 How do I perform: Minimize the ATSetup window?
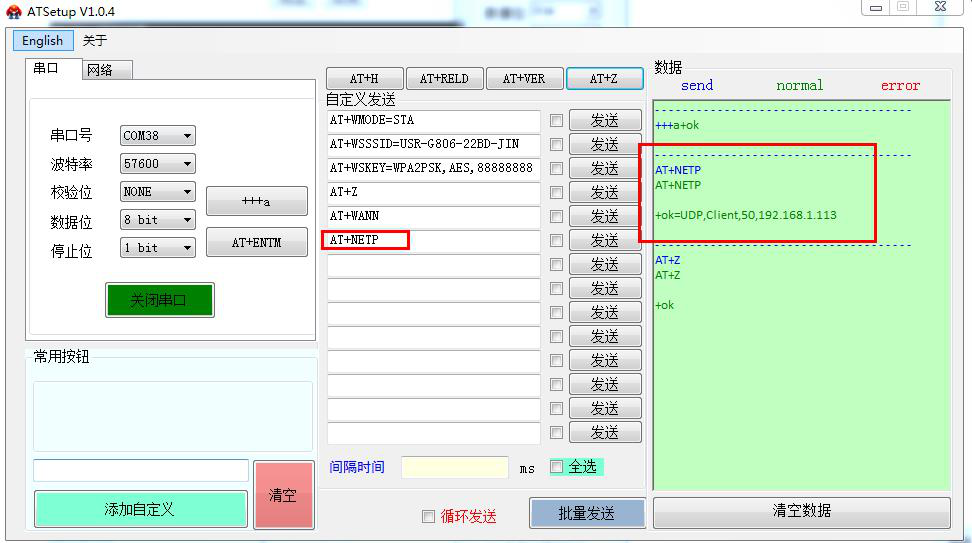click(875, 7)
